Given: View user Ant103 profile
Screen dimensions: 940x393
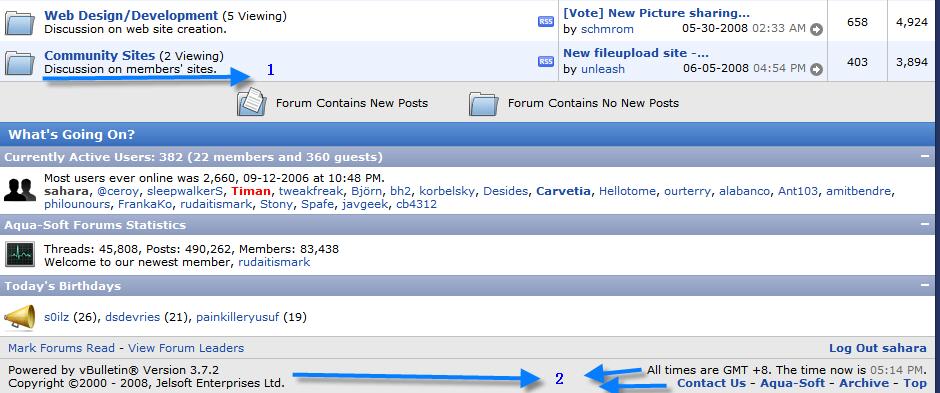Looking at the screenshot, I should pos(798,191).
